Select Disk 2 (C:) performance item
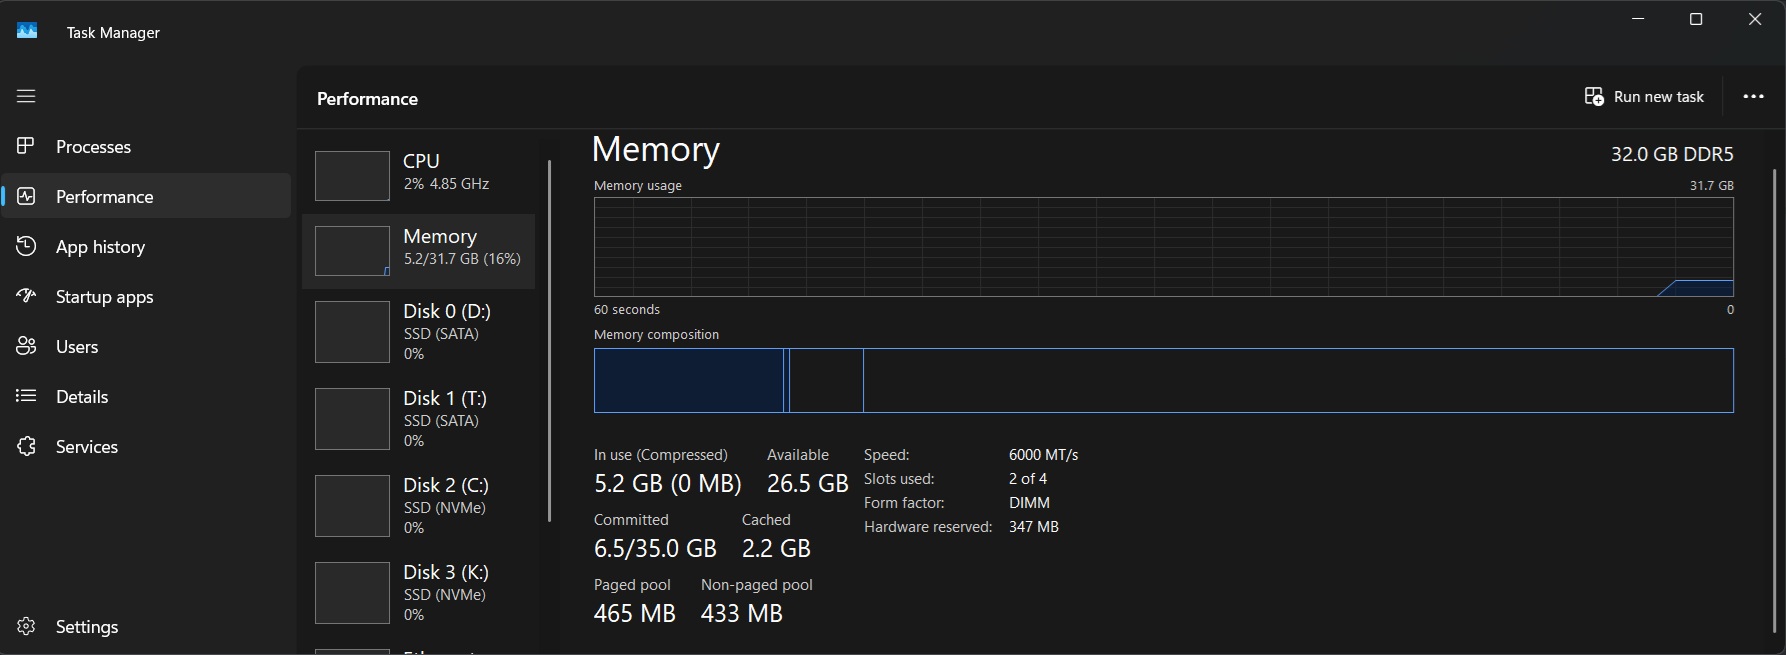The width and height of the screenshot is (1786, 655). (419, 506)
